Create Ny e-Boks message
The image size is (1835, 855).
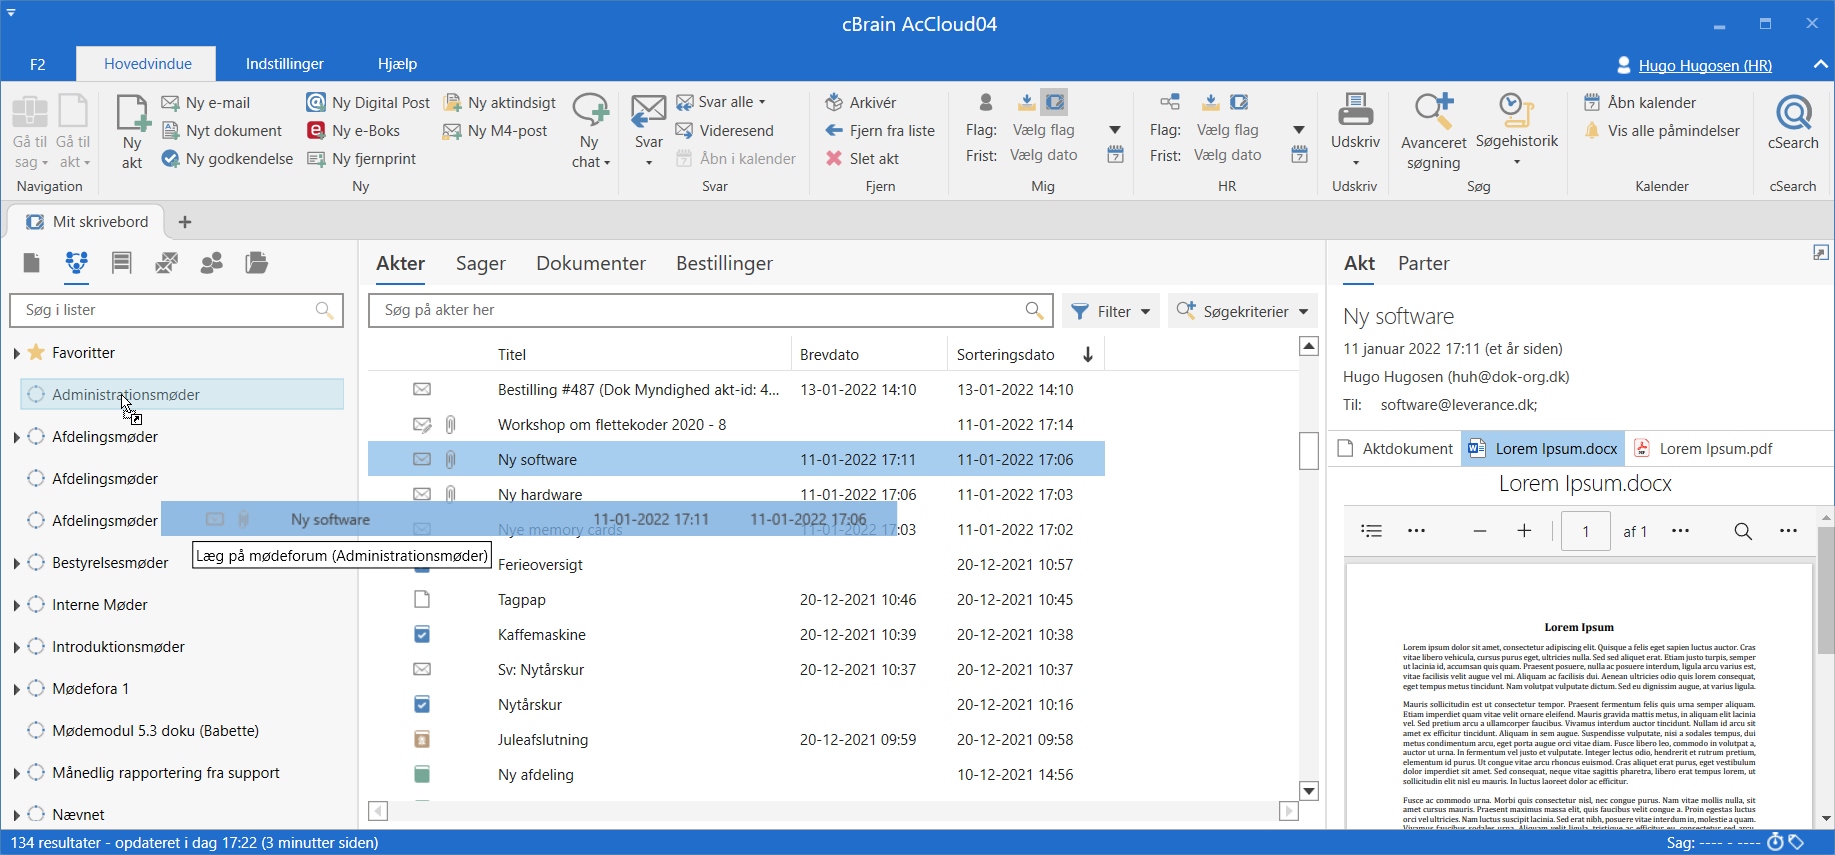tap(353, 130)
